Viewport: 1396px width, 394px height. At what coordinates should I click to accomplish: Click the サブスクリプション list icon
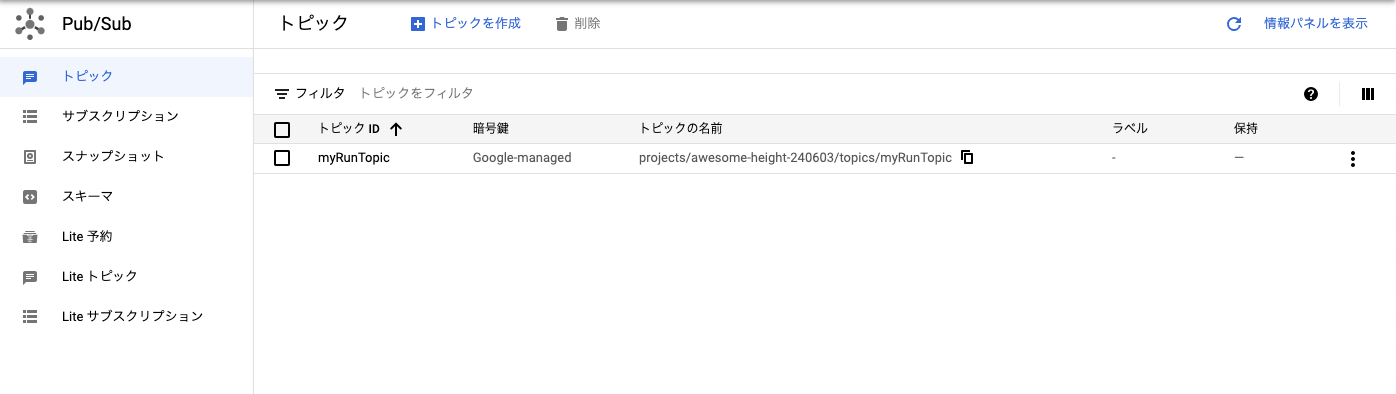pos(30,117)
